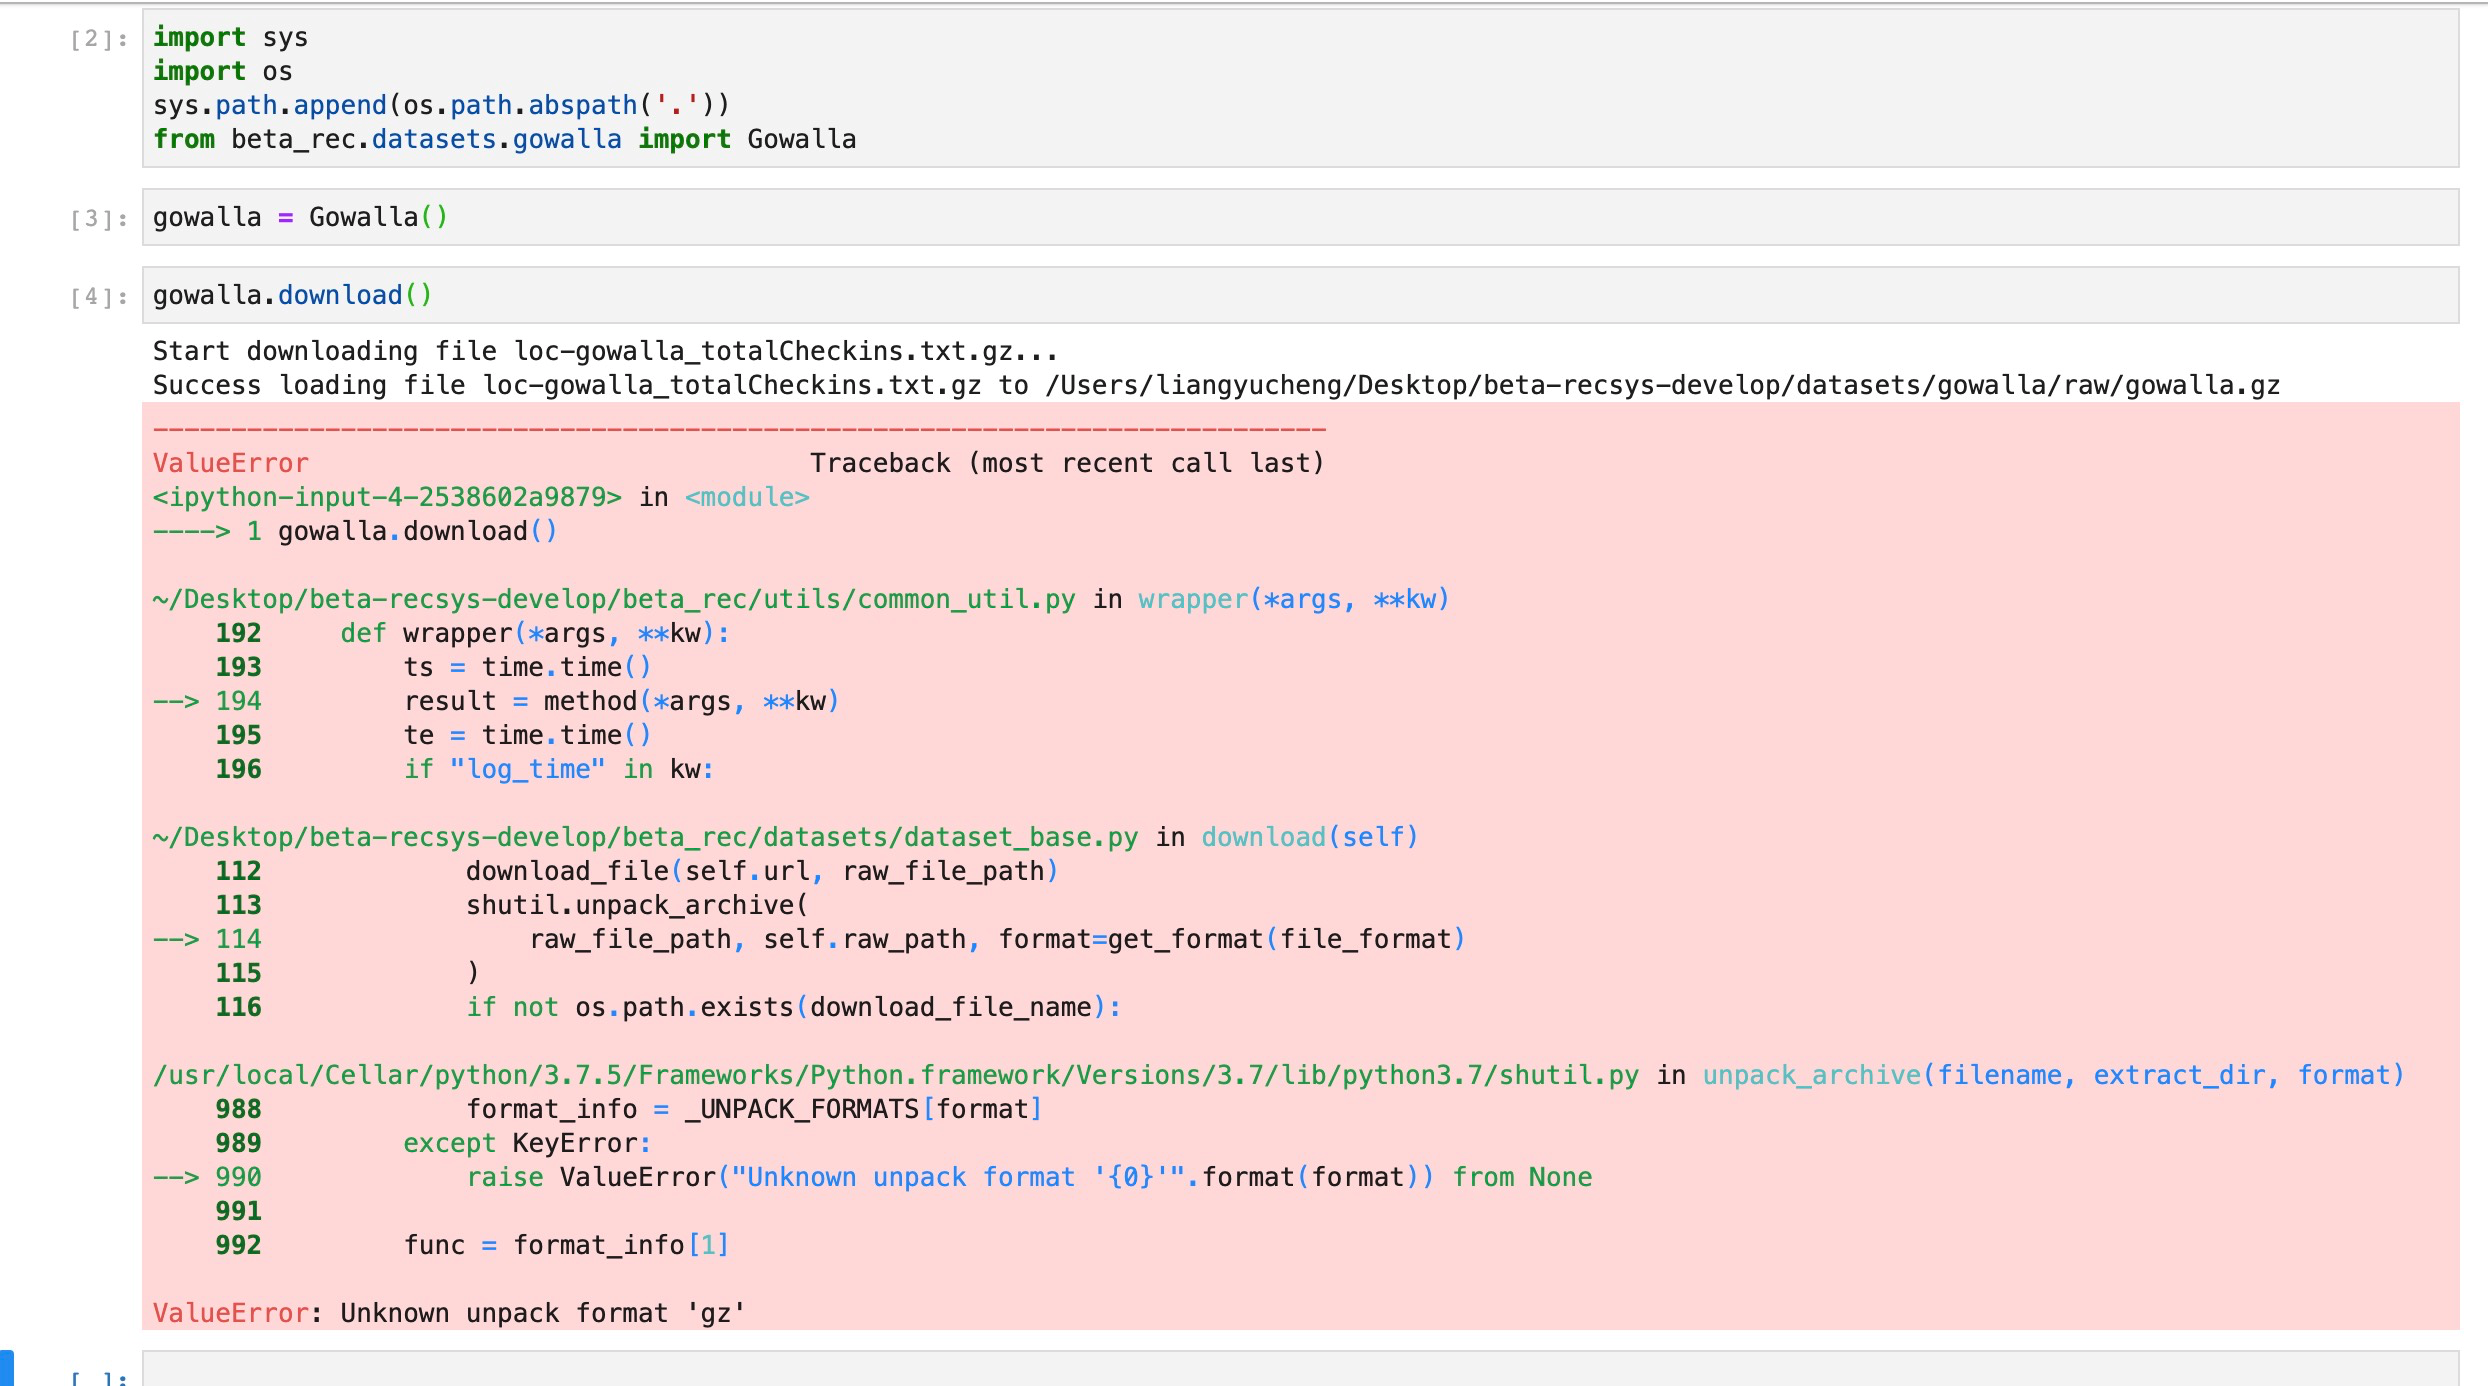The image size is (2488, 1386).
Task: Click the dataset_base.py file path in traceback
Action: (x=645, y=837)
